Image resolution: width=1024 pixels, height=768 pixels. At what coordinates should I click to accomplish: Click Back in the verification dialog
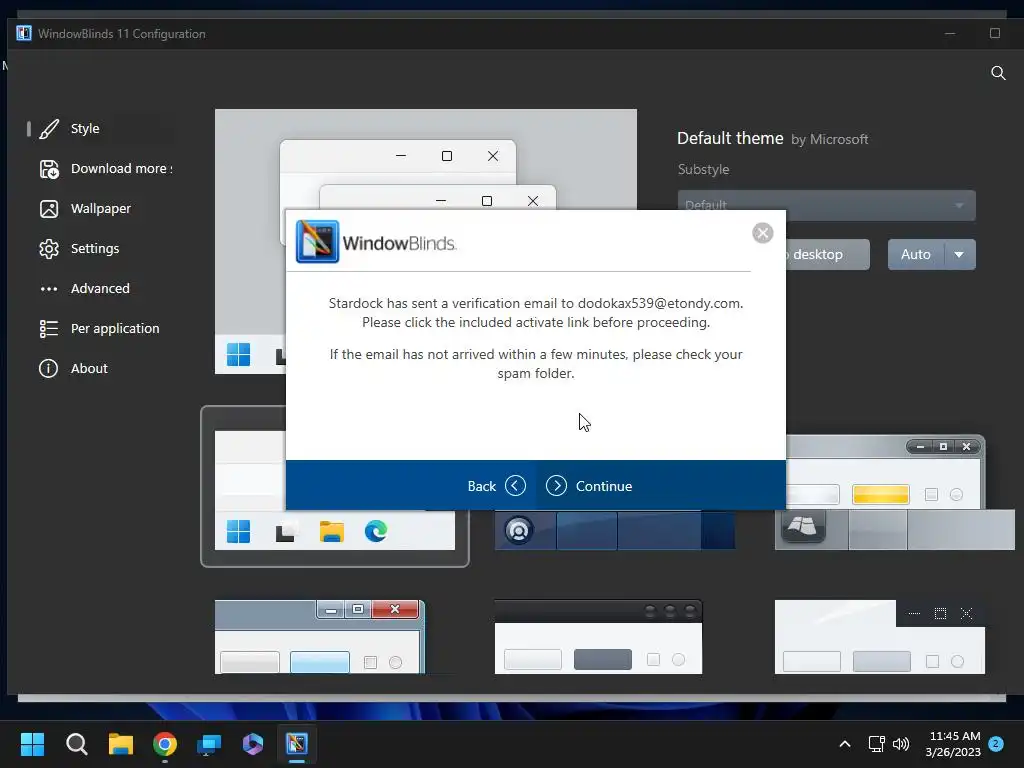496,486
